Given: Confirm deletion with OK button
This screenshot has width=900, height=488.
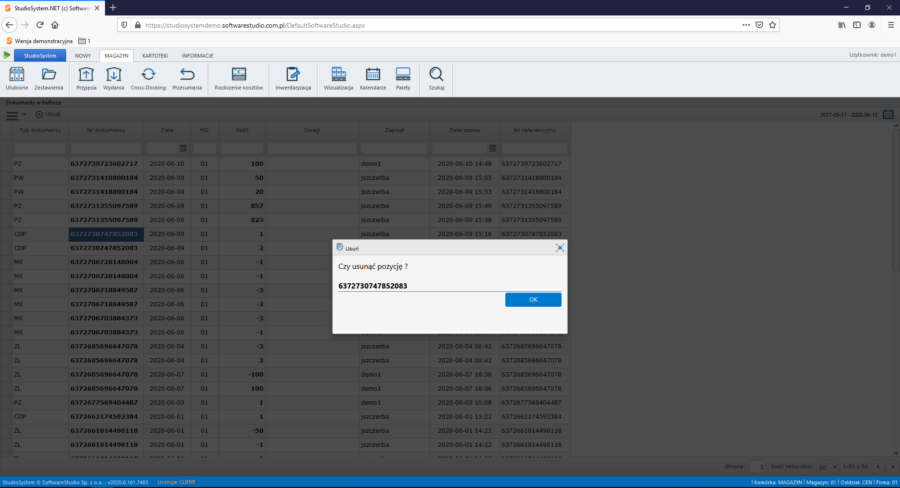Looking at the screenshot, I should point(533,300).
